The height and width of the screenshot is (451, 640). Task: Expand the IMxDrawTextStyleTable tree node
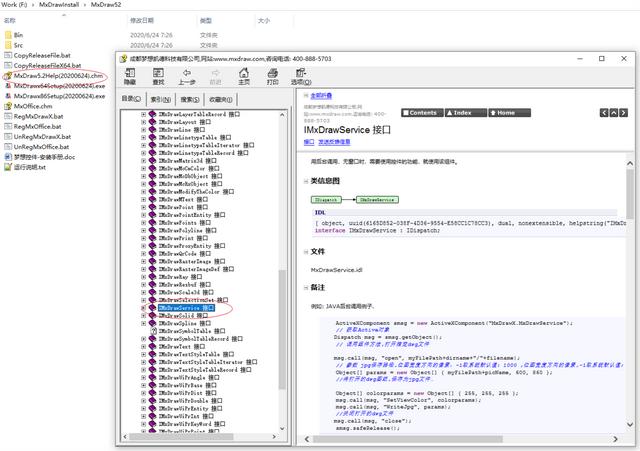coord(143,354)
